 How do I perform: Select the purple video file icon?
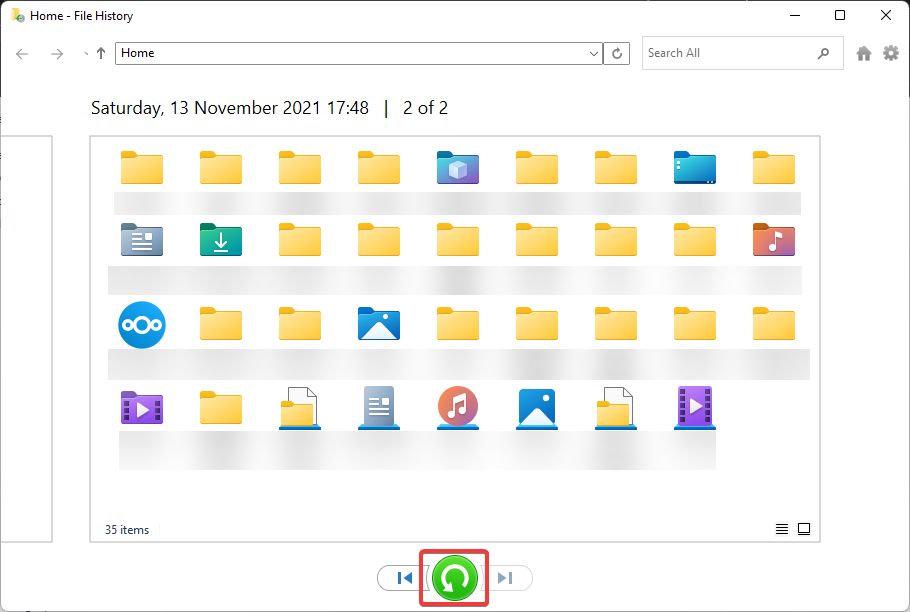(694, 407)
